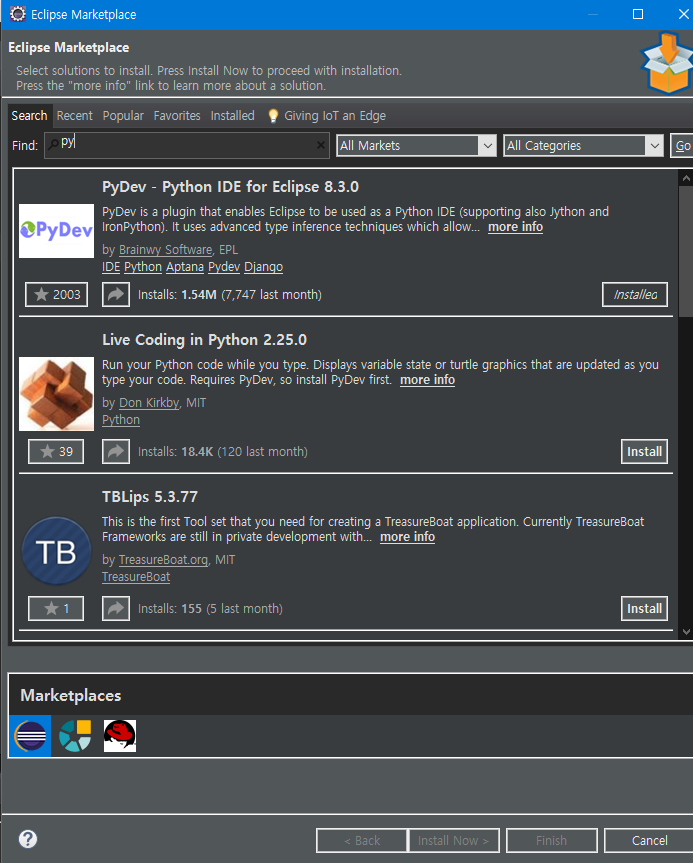Share PyDev using its arrow icon
Image resolution: width=693 pixels, height=863 pixels.
coord(116,294)
